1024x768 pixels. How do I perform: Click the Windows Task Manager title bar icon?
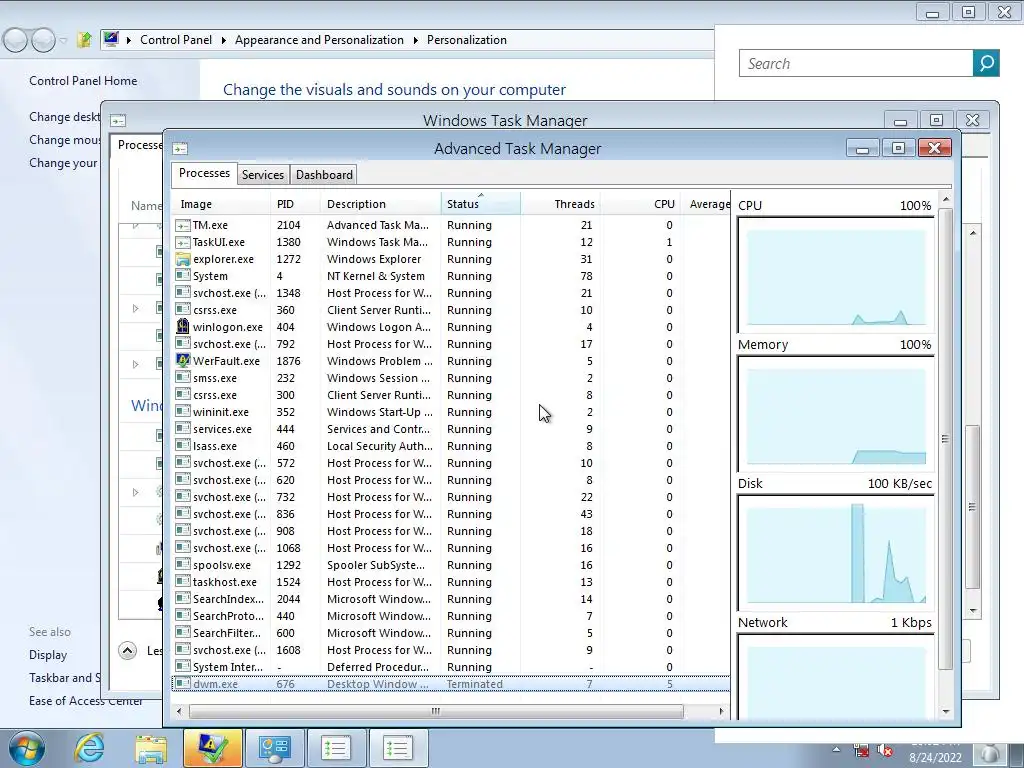[x=118, y=121]
